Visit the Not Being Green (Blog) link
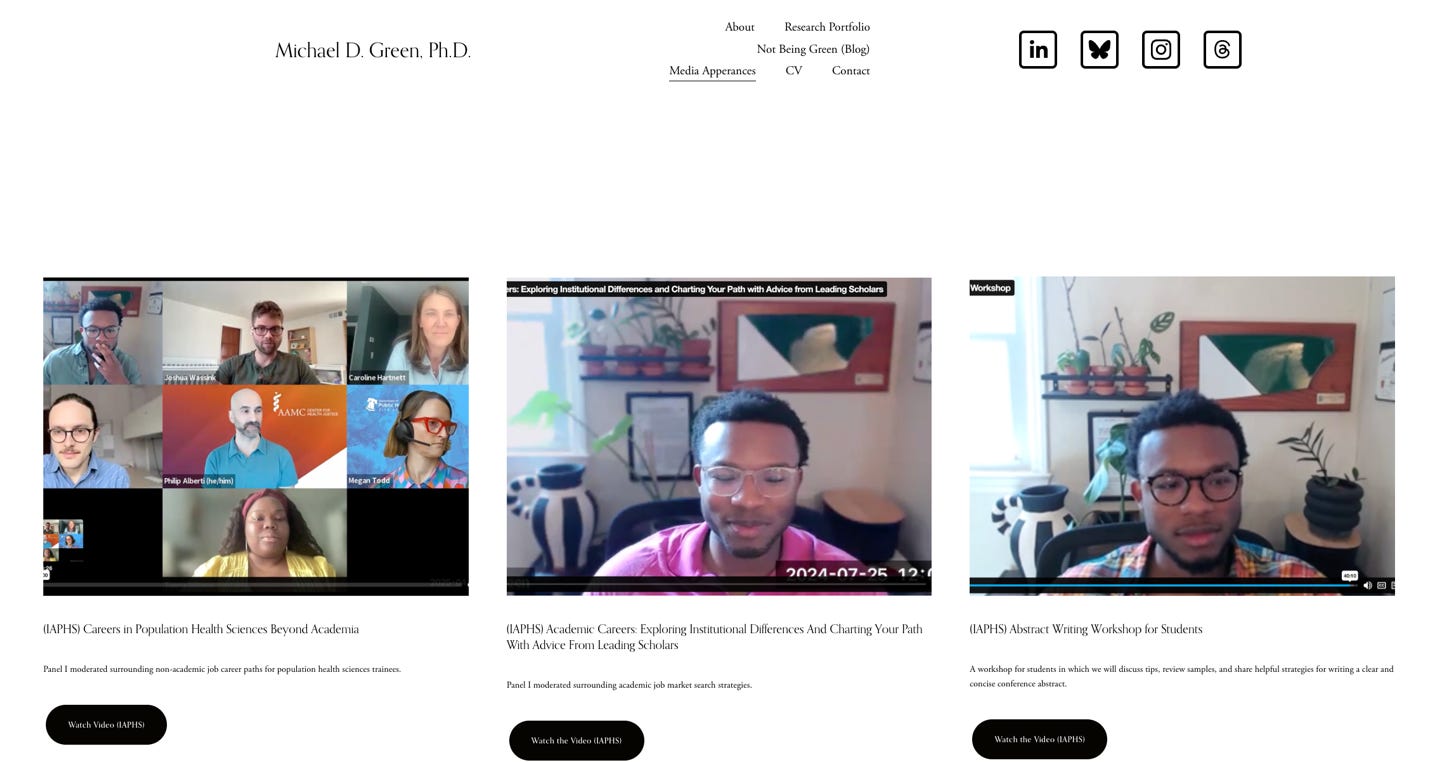This screenshot has width=1432, height=762. click(813, 48)
